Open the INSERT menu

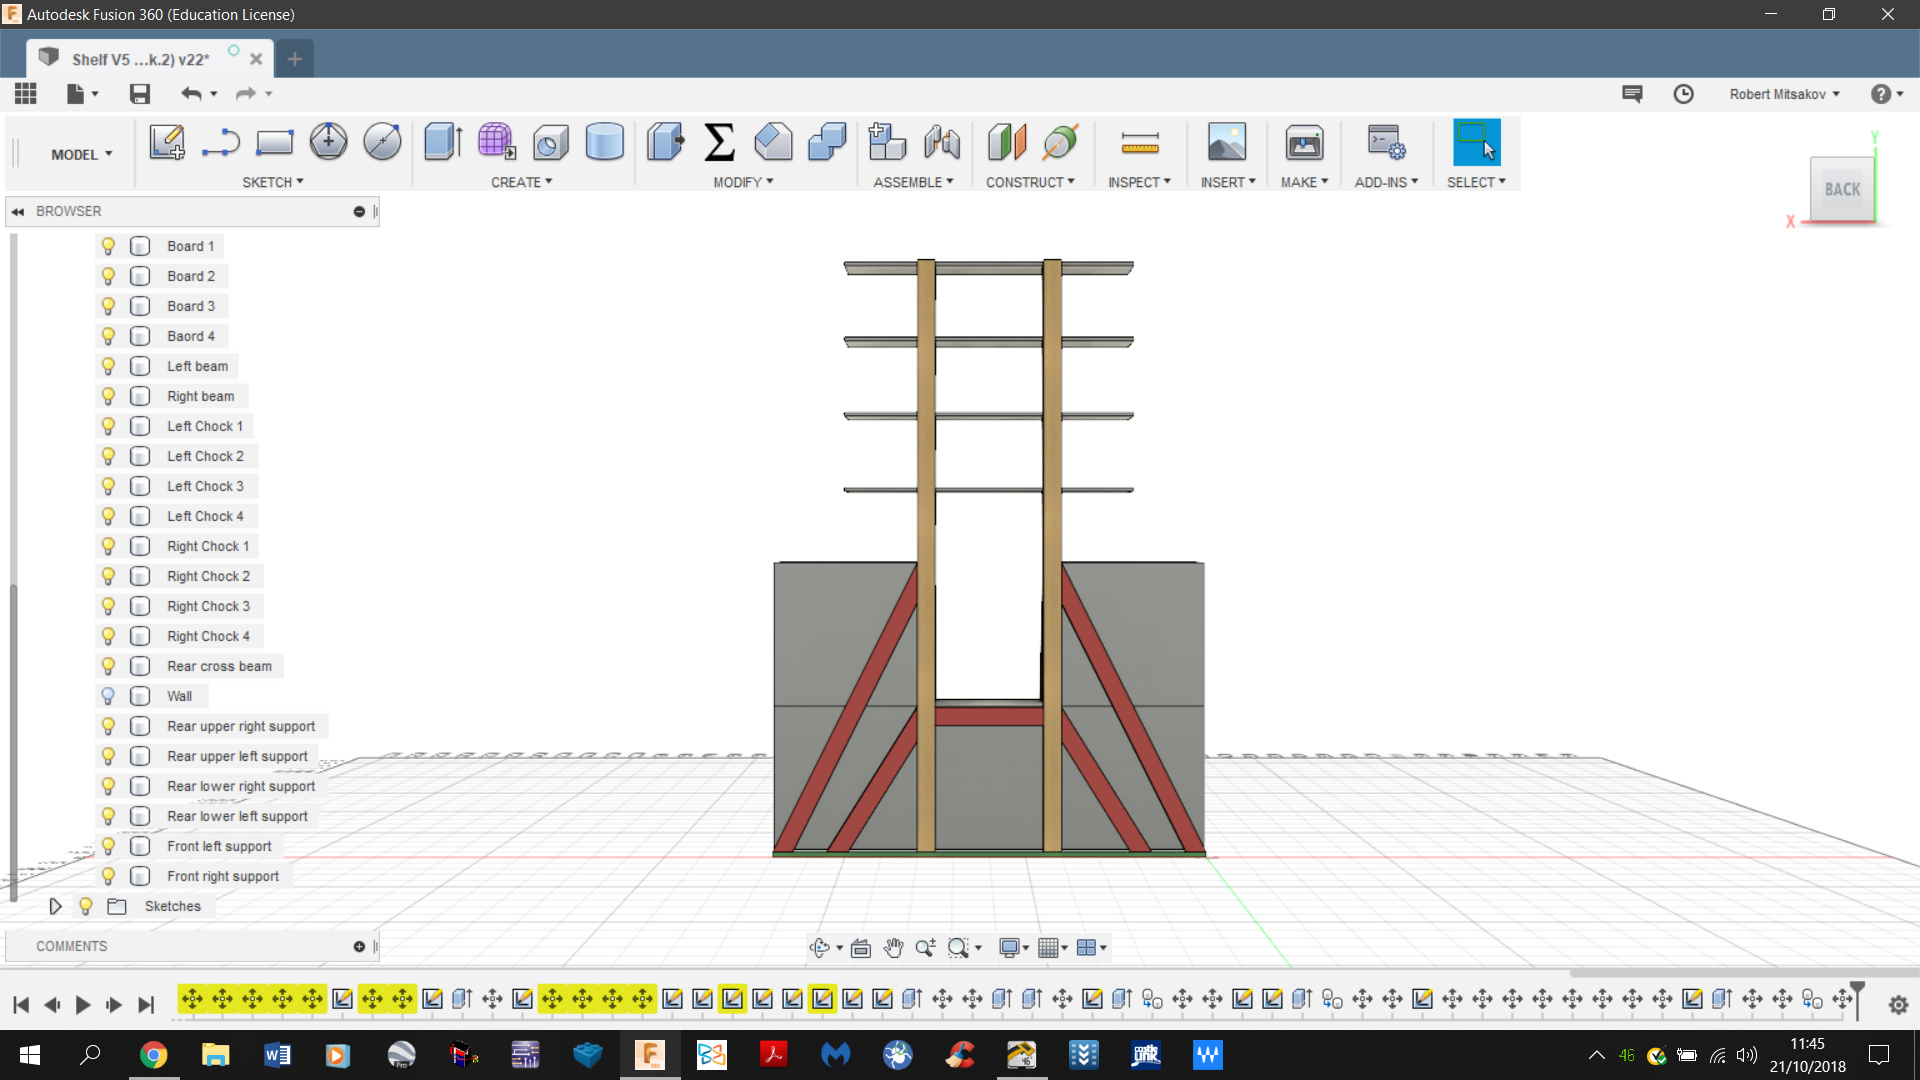pos(1228,182)
